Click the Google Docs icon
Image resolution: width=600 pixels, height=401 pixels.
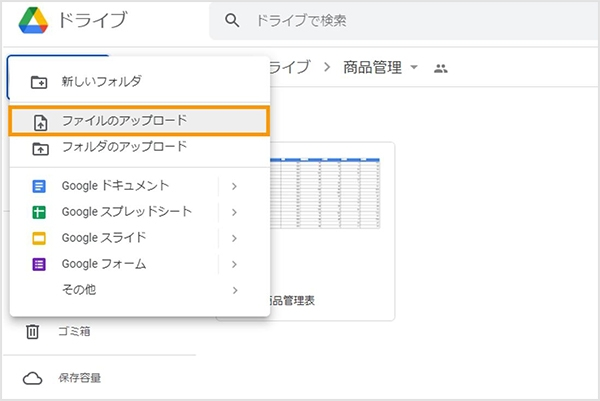[40, 186]
